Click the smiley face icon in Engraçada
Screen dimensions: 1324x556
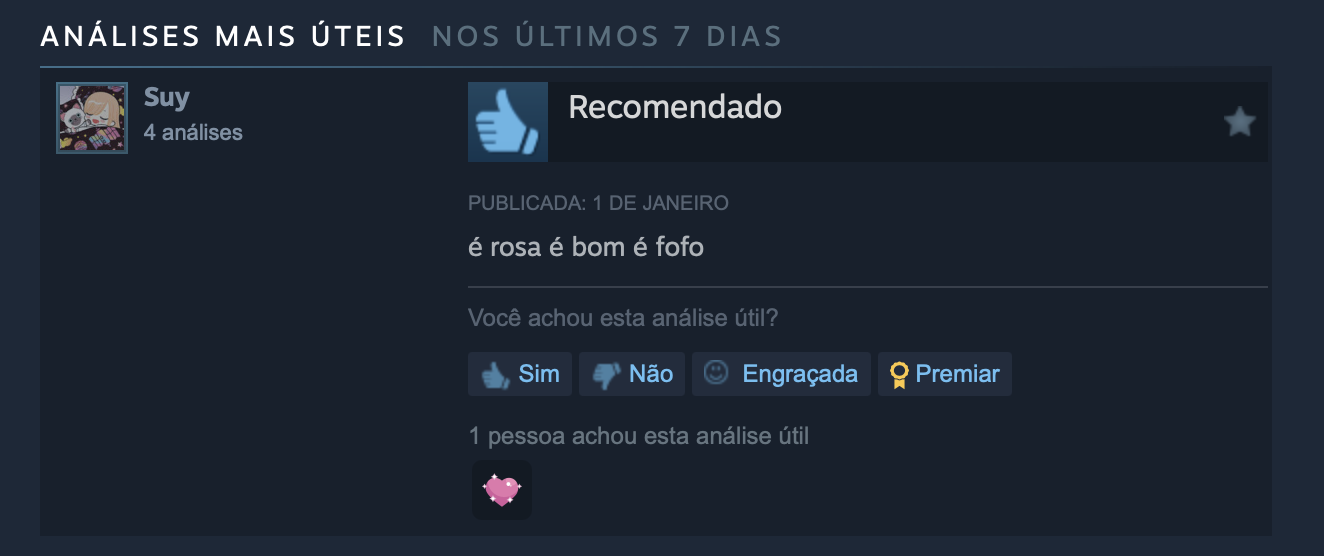[716, 373]
